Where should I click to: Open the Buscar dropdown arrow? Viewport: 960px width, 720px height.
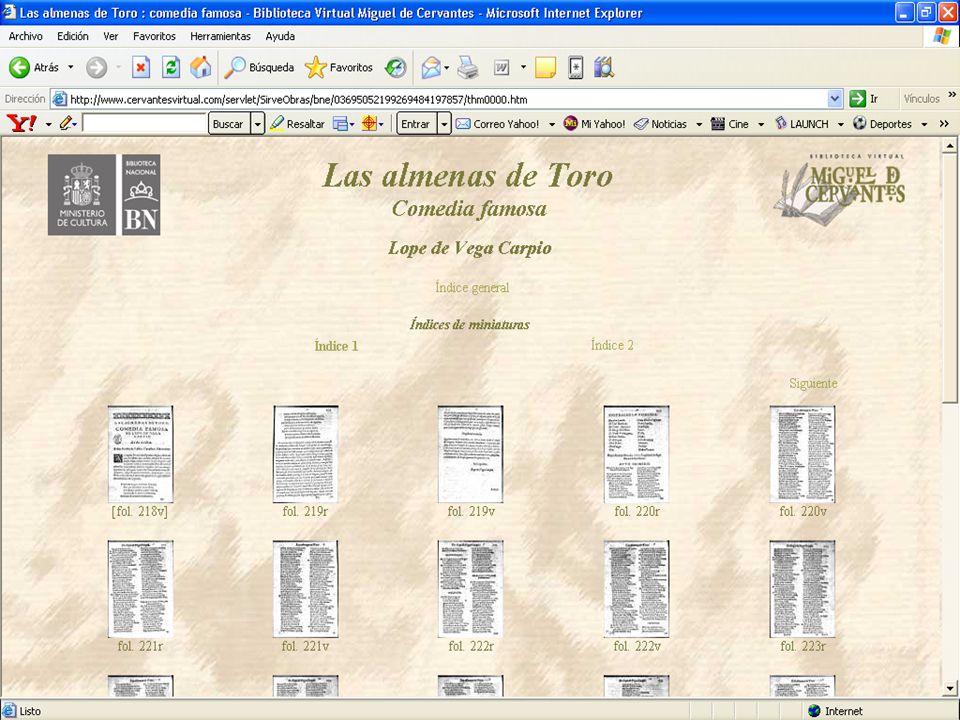[258, 124]
